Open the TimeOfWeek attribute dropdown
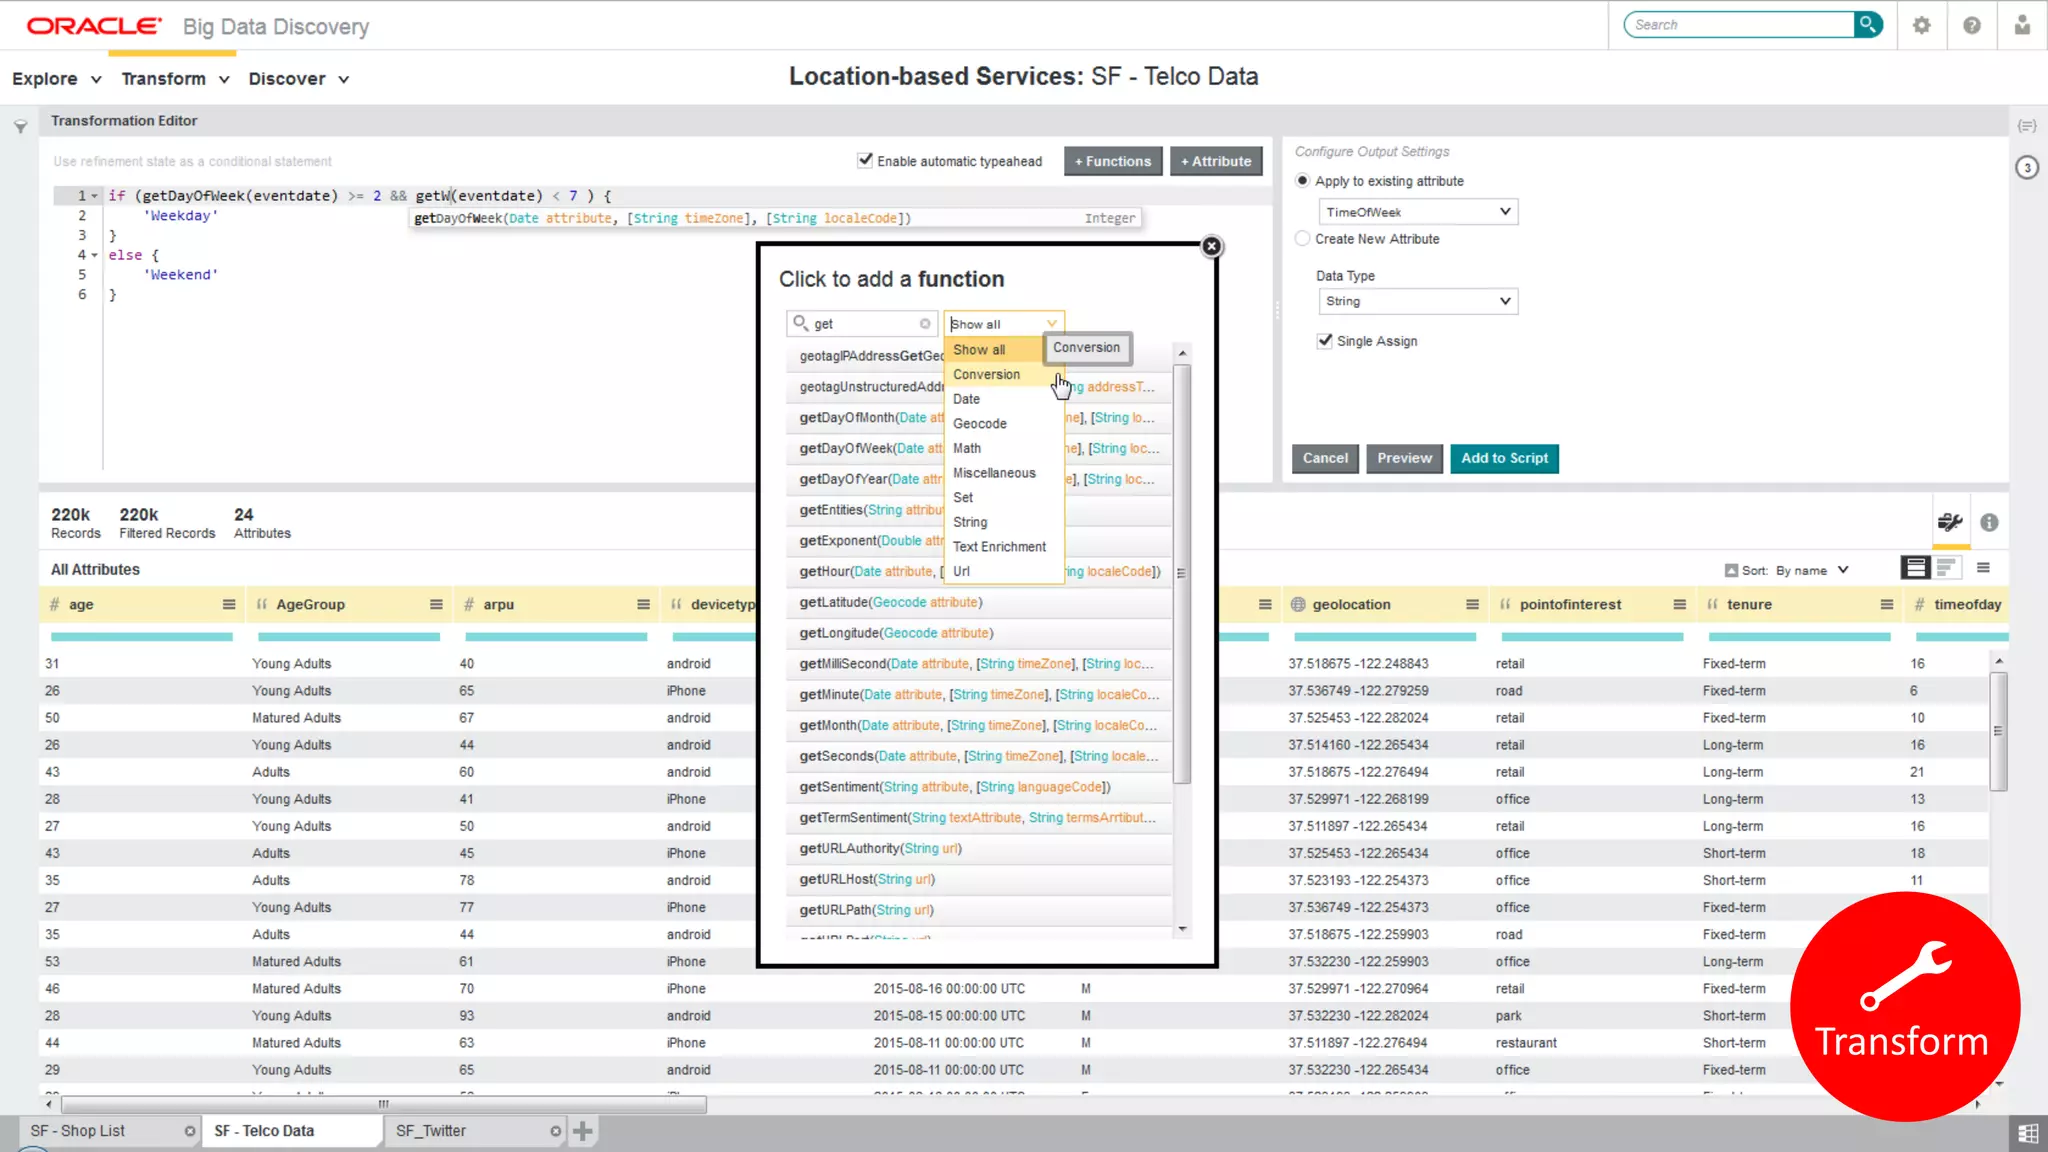The height and width of the screenshot is (1152, 2048). 1417,212
